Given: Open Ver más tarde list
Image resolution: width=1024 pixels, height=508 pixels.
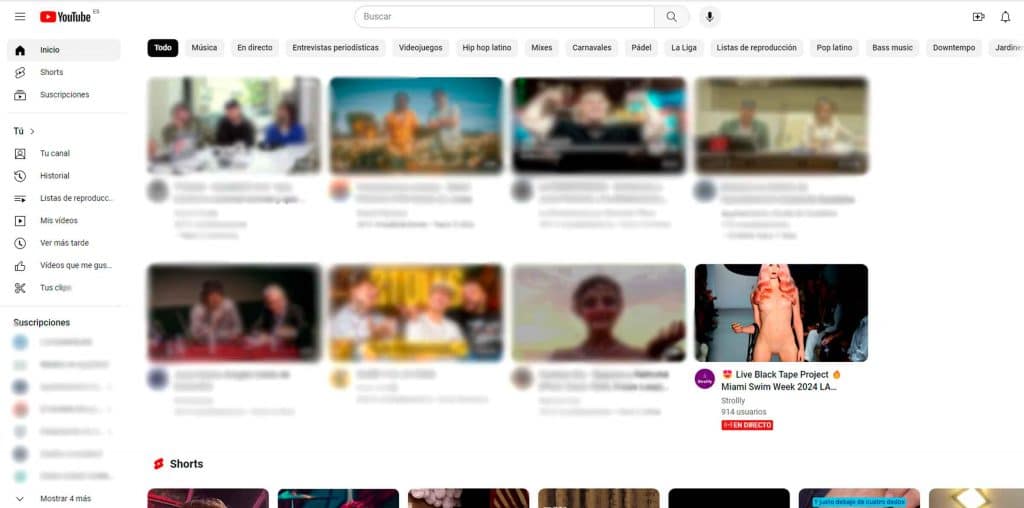Looking at the screenshot, I should [64, 243].
